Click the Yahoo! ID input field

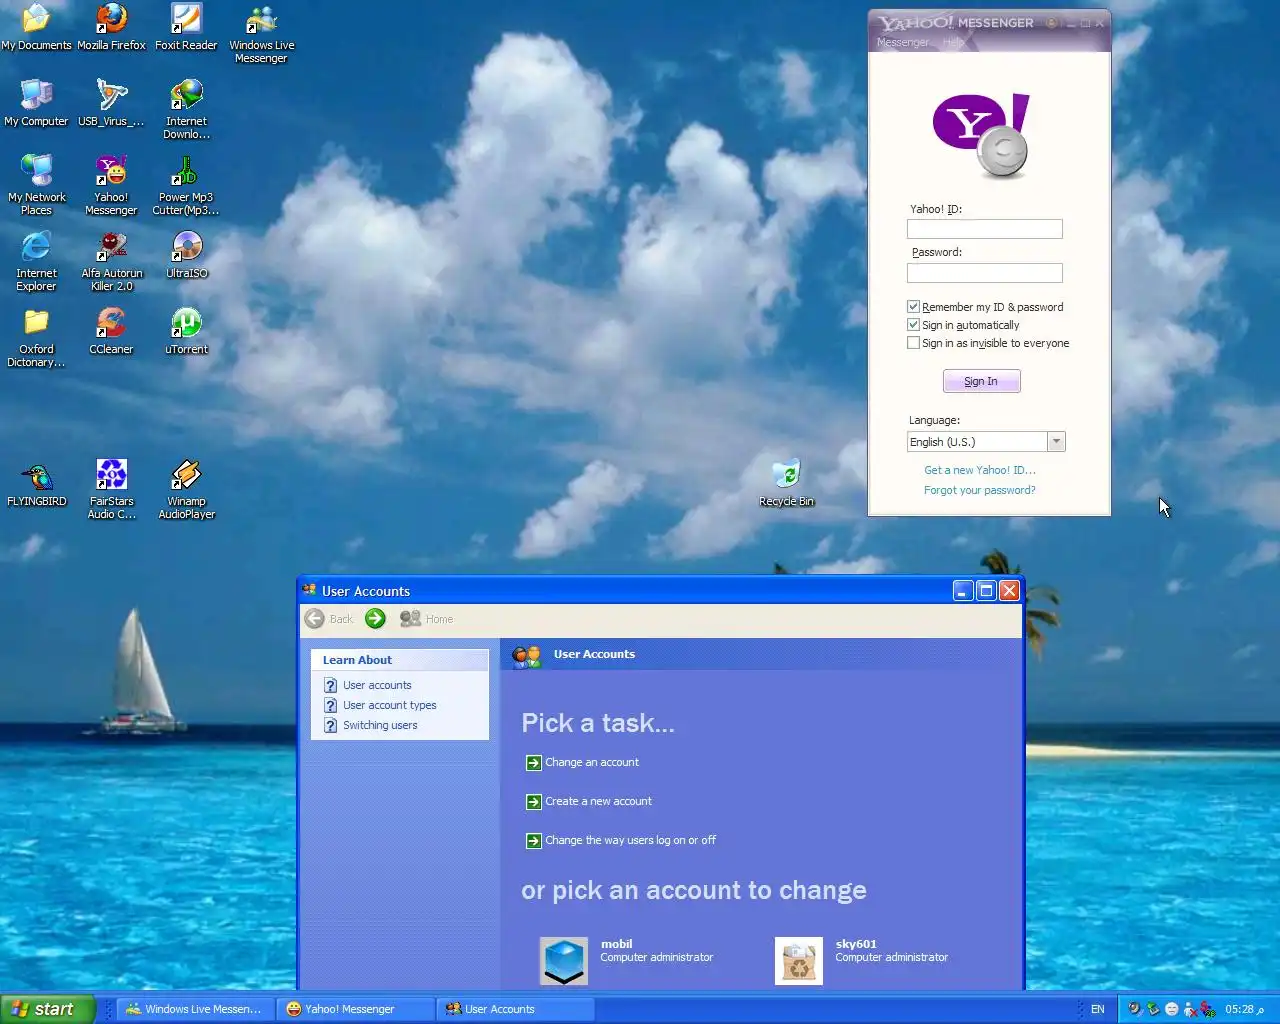(x=984, y=229)
